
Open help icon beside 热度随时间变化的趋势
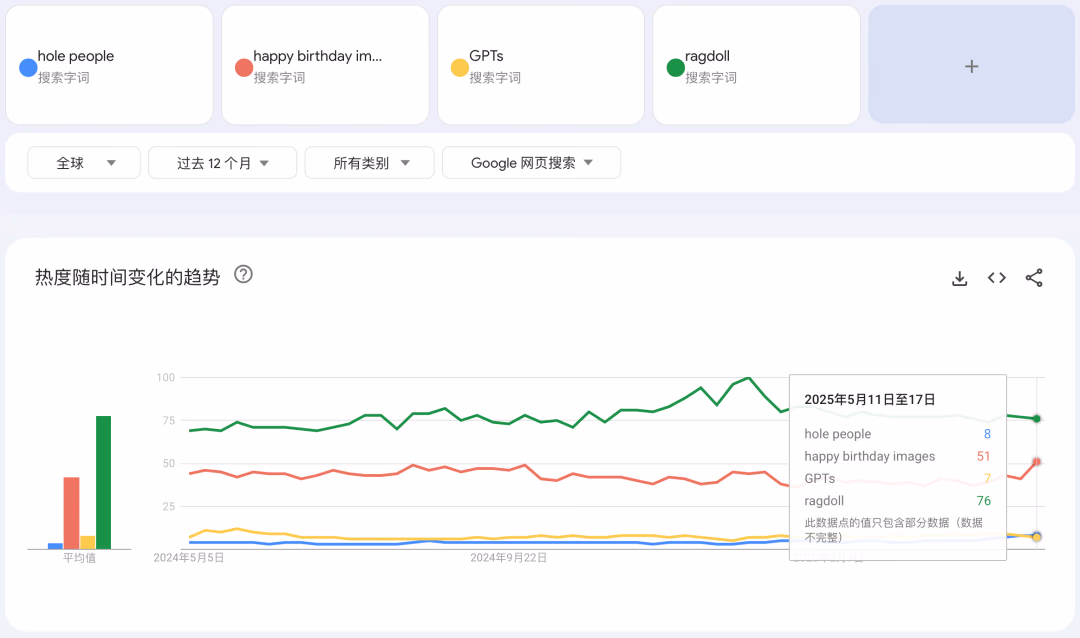point(243,274)
